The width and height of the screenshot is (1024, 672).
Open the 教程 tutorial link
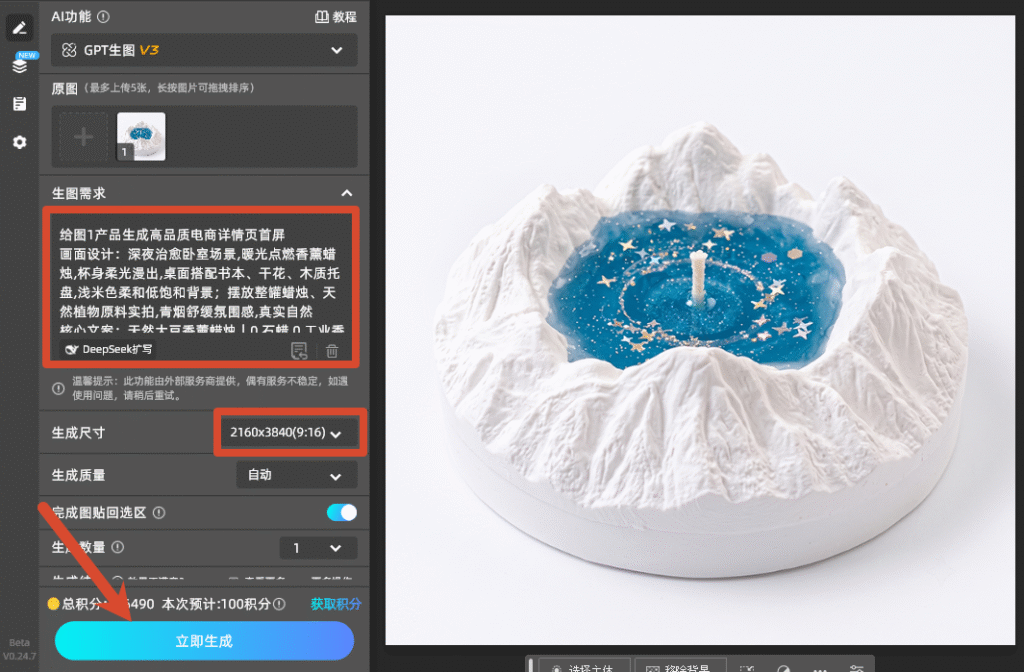336,17
